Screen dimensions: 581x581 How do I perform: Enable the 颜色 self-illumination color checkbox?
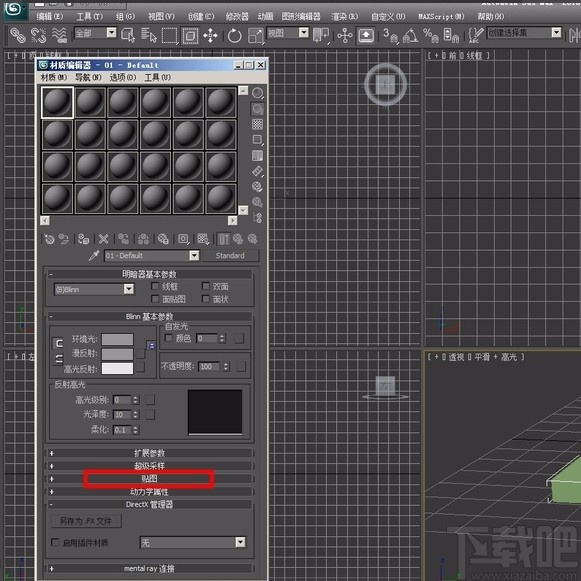pos(169,338)
